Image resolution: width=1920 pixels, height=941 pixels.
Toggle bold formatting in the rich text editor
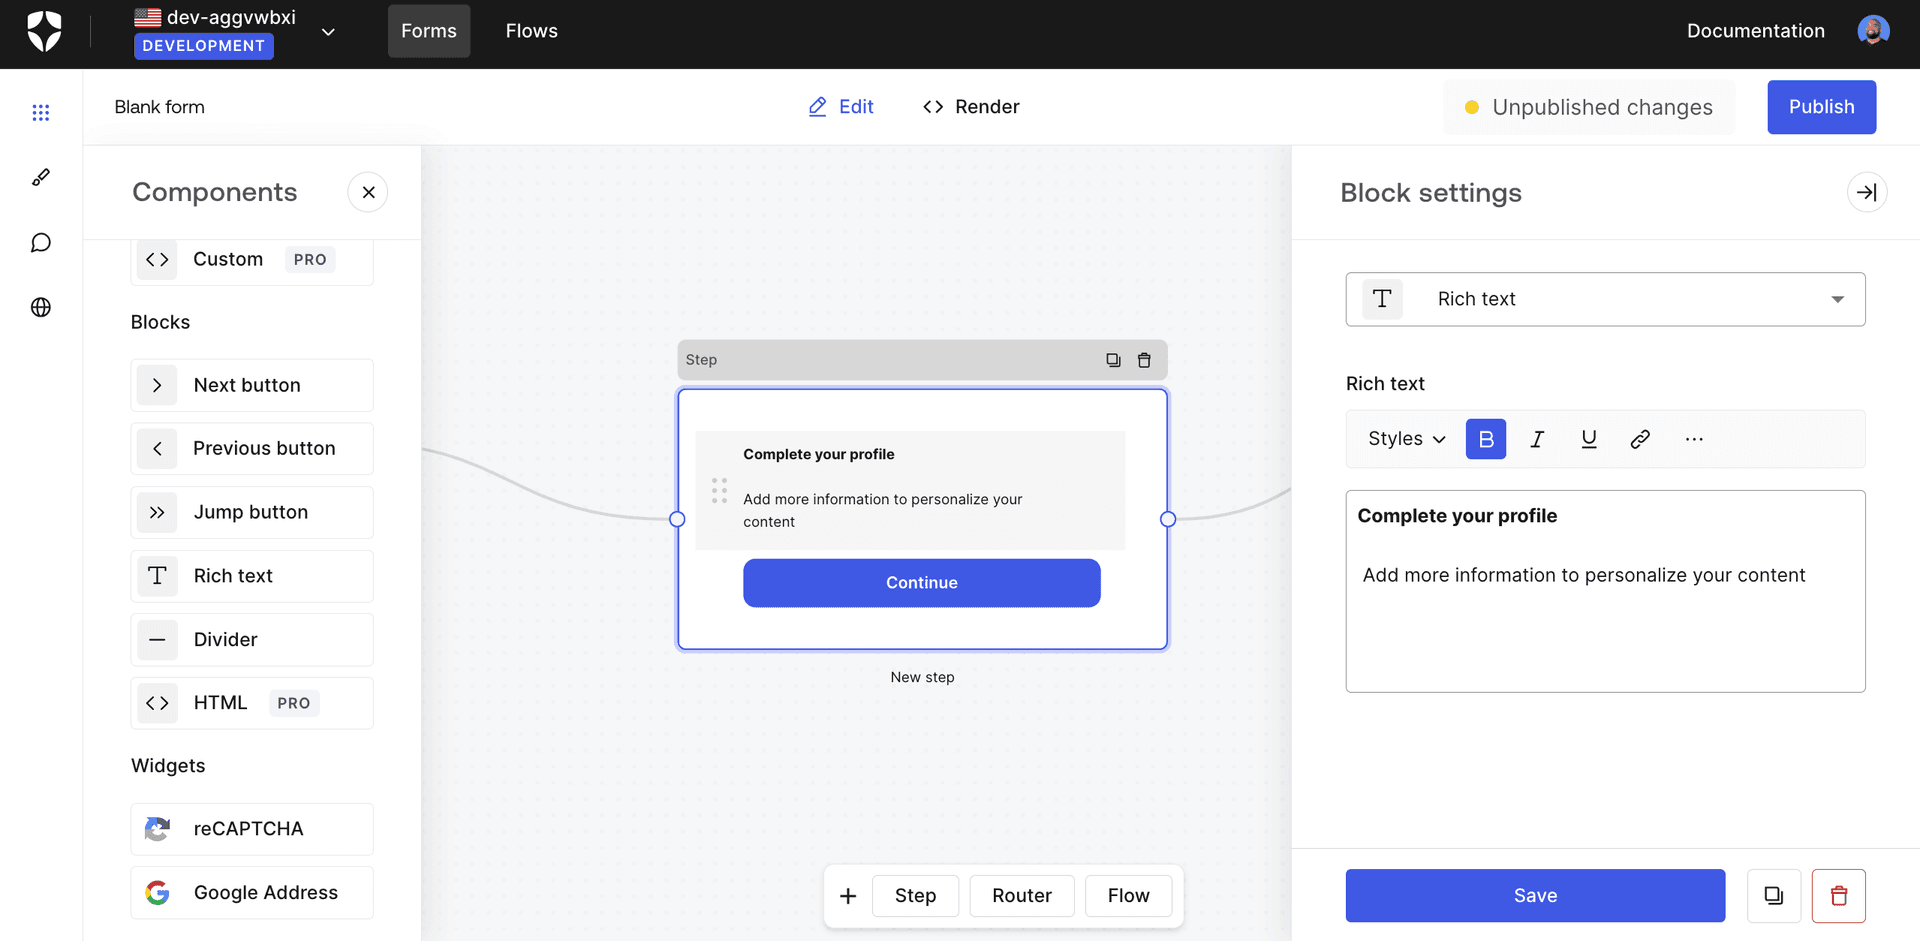click(x=1485, y=439)
